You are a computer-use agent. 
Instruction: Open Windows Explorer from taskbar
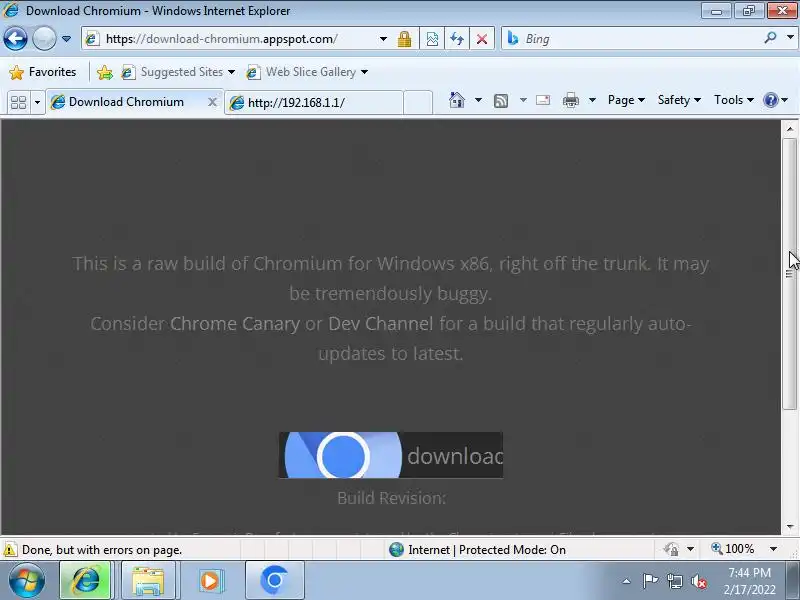coord(148,581)
